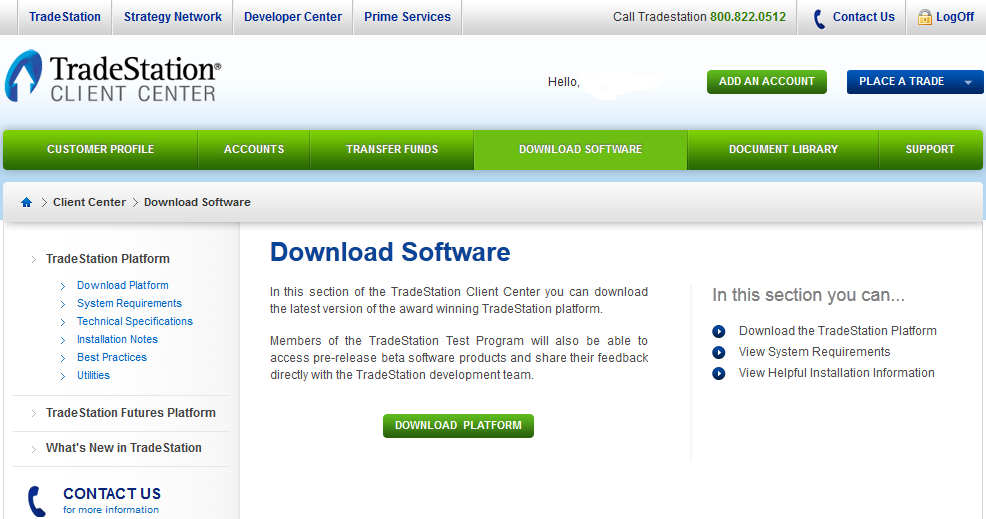Open TradeStation top navigation link
986x519 pixels.
click(65, 17)
